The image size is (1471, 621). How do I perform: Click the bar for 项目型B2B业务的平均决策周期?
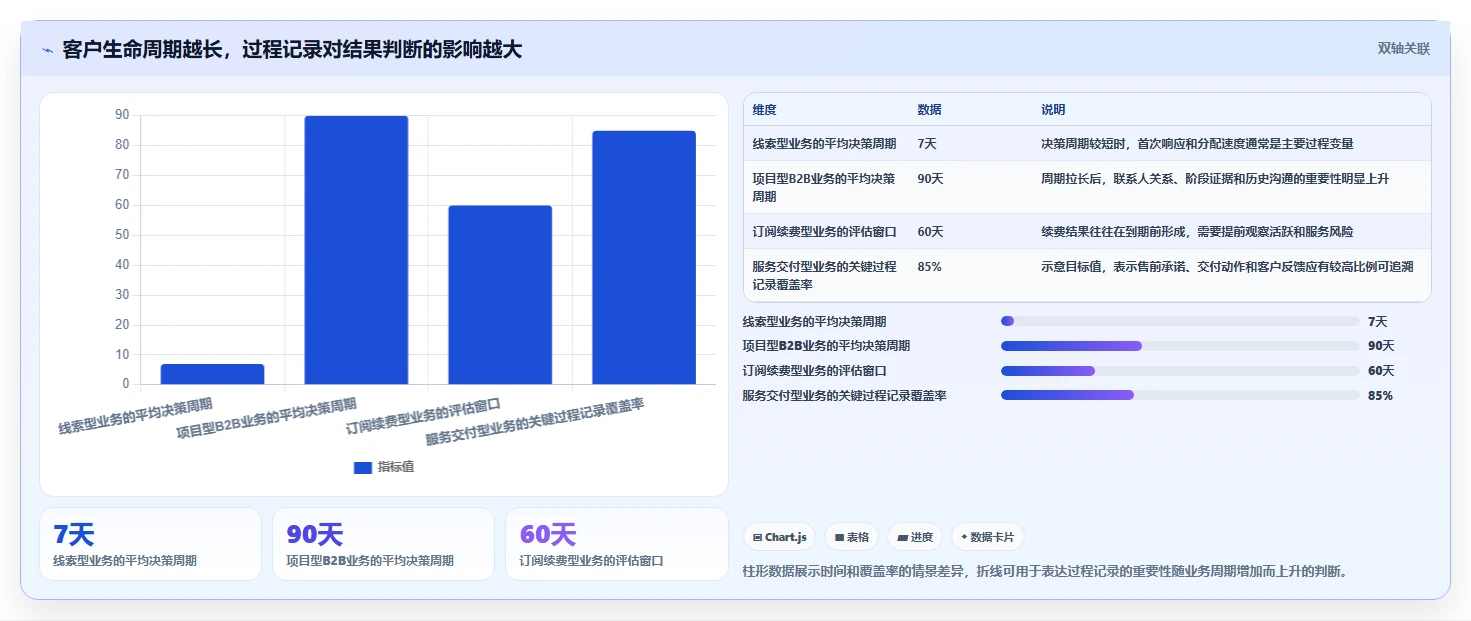pyautogui.click(x=356, y=250)
